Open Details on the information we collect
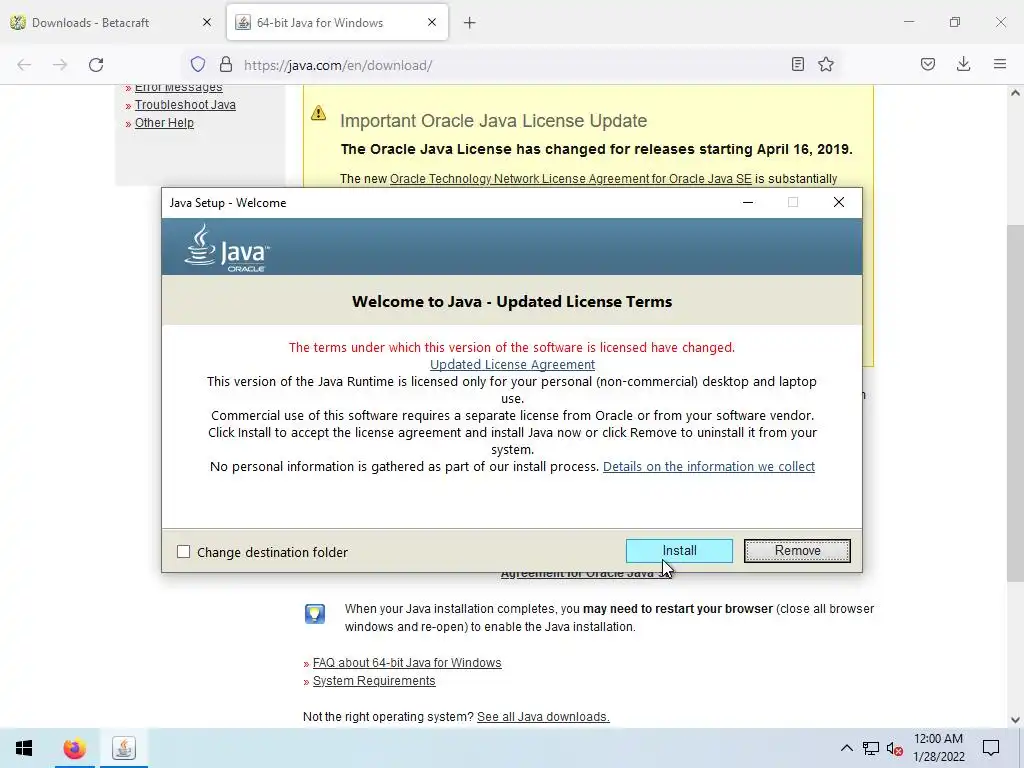This screenshot has height=768, width=1024. (709, 466)
